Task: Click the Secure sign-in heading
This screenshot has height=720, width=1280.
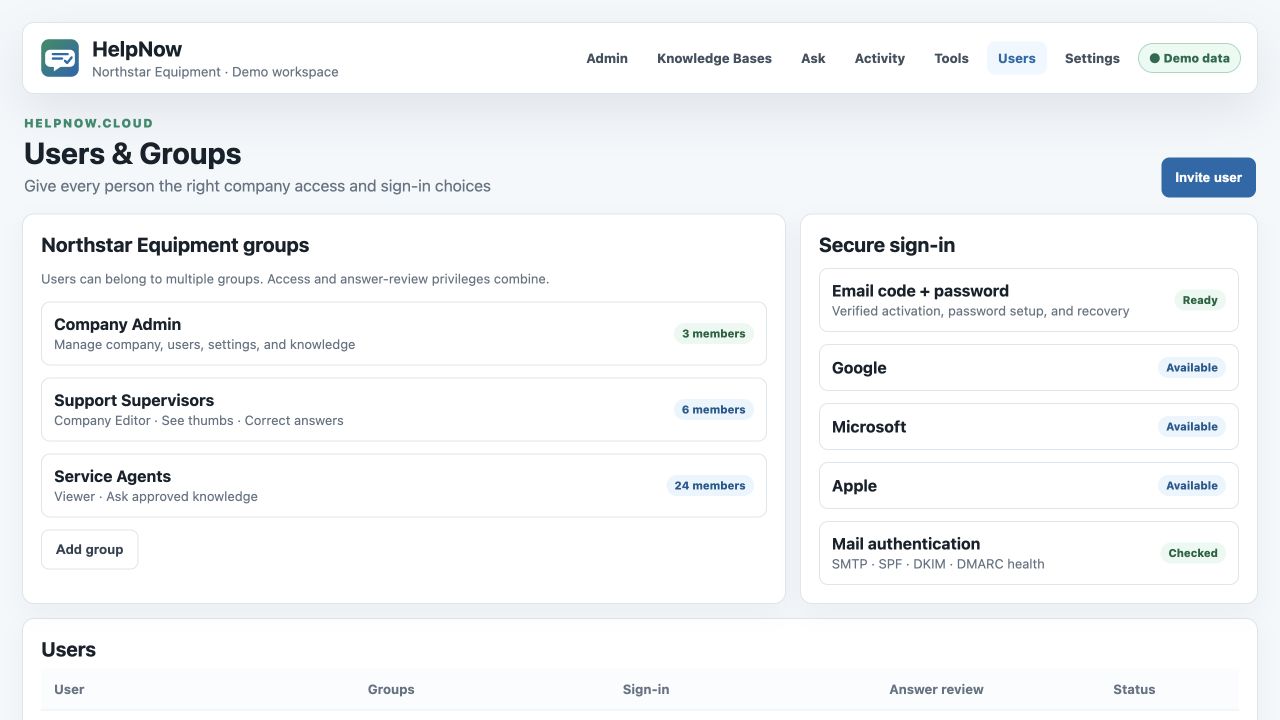Action: click(887, 245)
